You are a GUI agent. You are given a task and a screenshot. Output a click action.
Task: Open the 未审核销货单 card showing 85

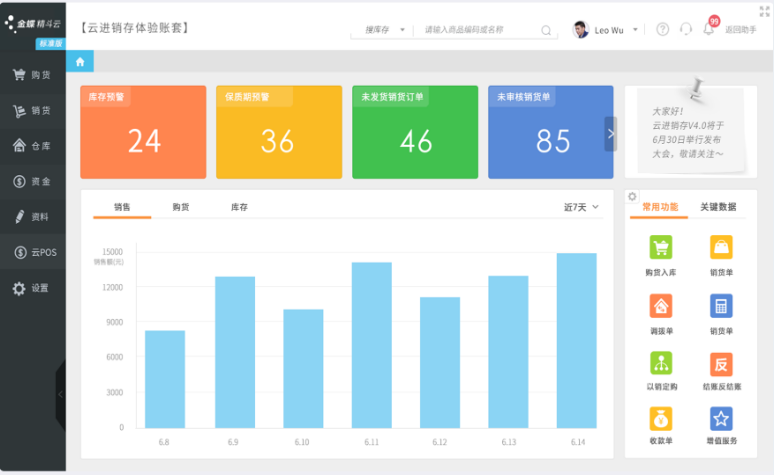(551, 132)
